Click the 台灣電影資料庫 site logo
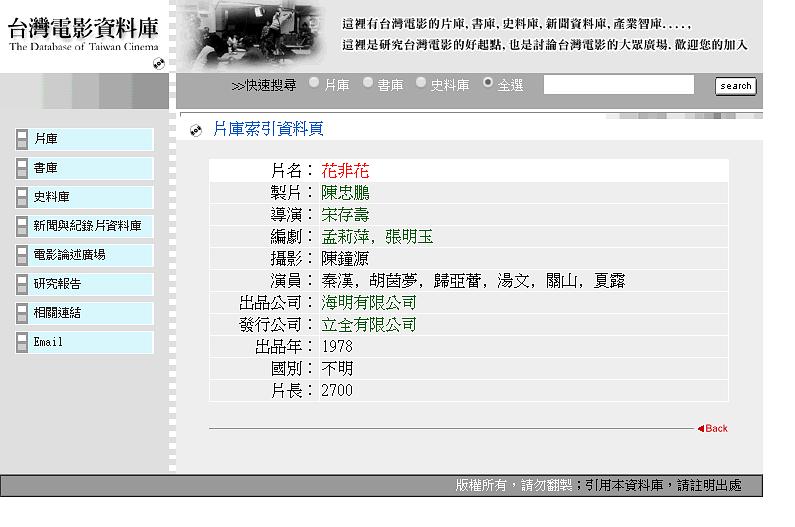This screenshot has width=795, height=527. point(83,35)
